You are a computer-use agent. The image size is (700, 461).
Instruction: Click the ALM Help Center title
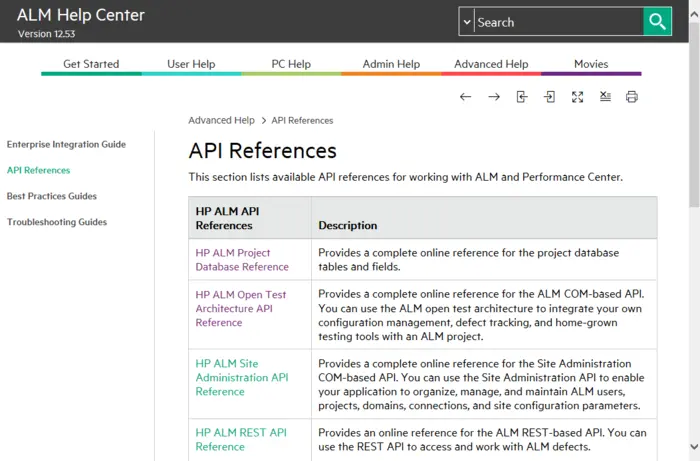81,15
